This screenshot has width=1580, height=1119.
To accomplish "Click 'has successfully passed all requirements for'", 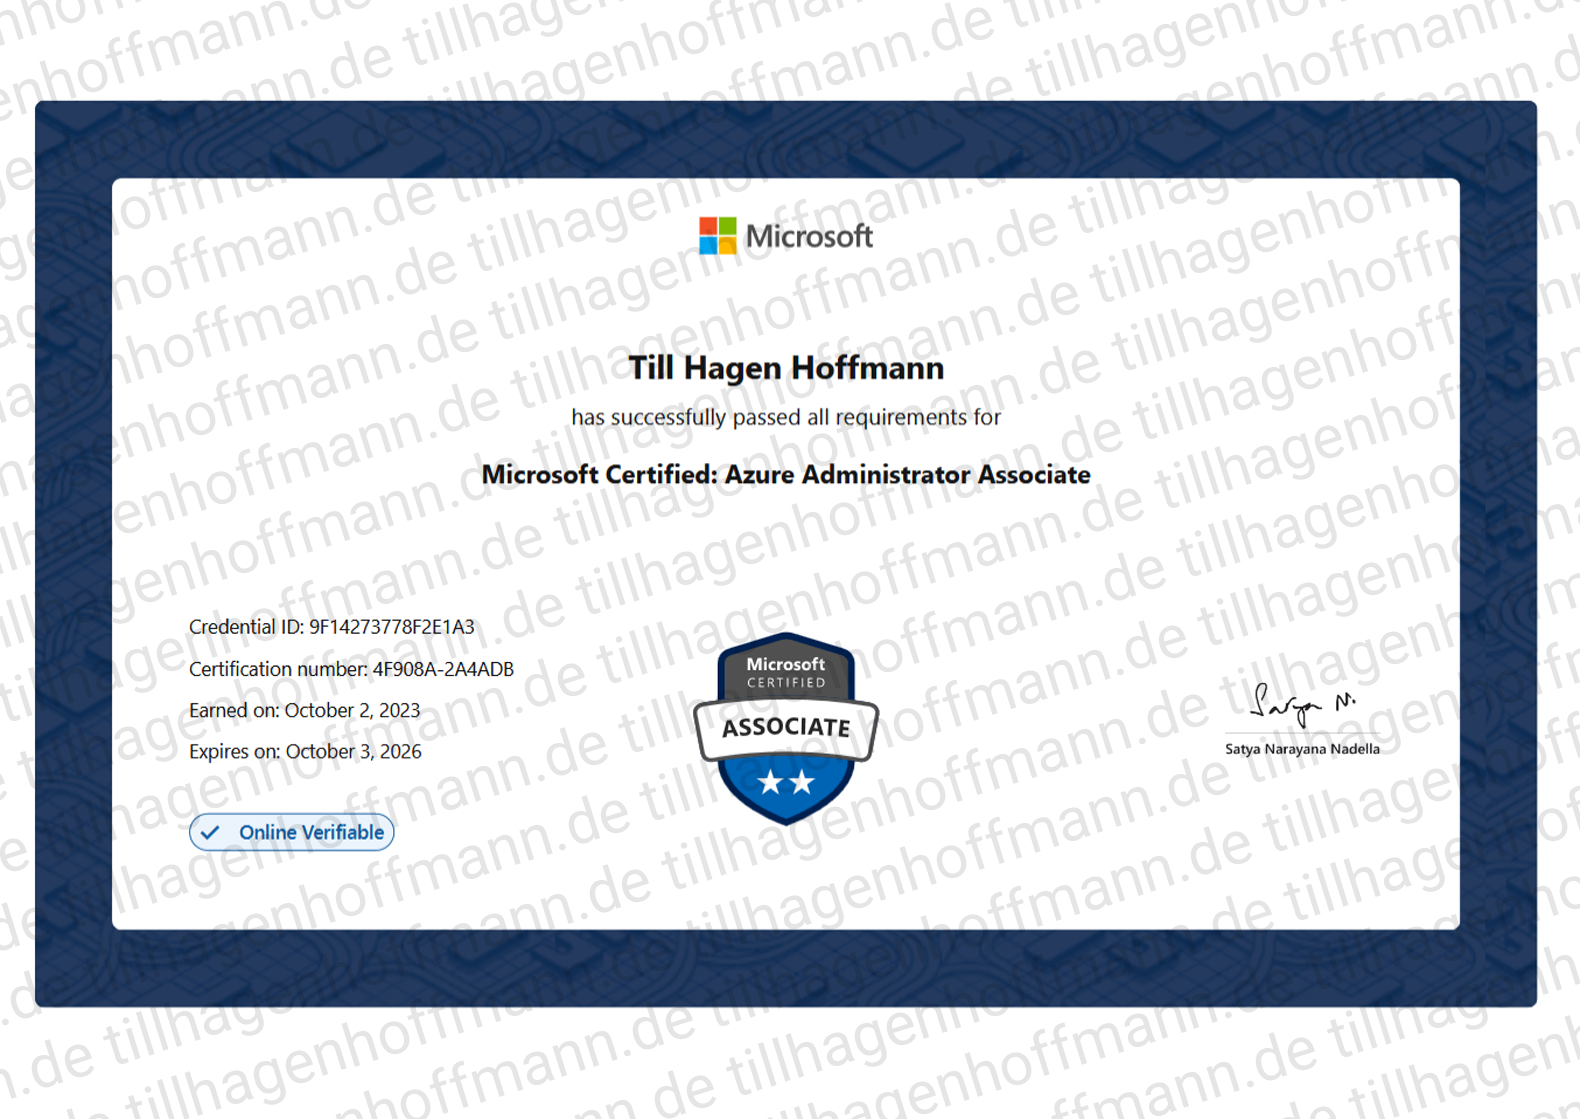I will [x=786, y=417].
